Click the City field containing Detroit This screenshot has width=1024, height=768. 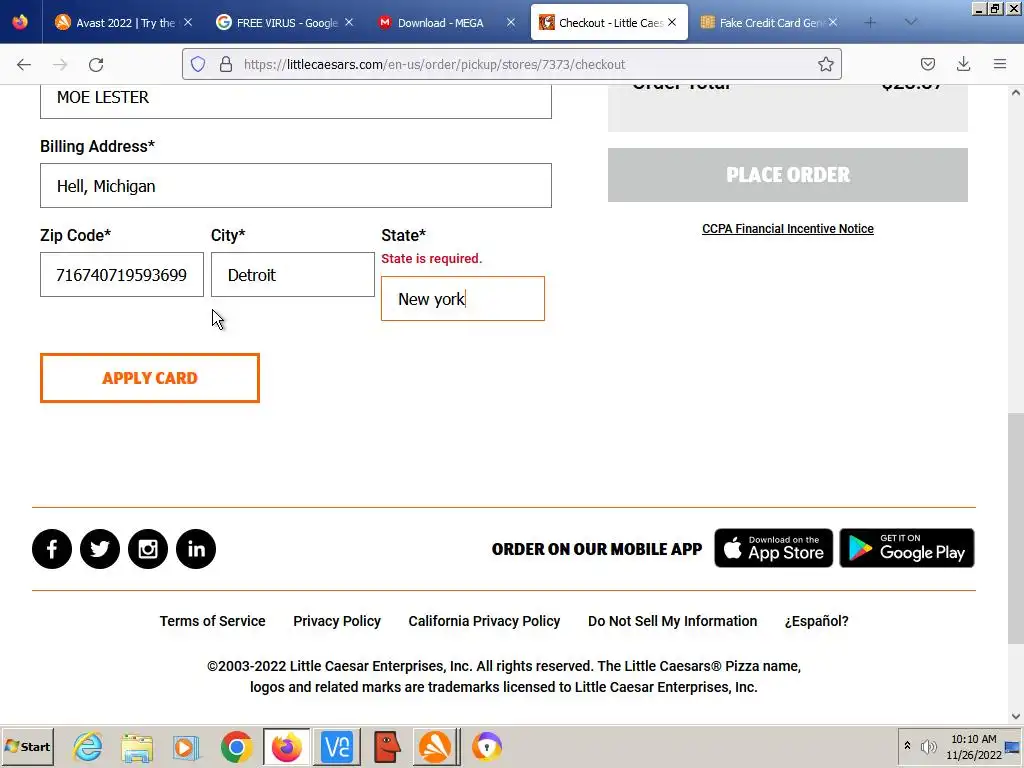(293, 274)
